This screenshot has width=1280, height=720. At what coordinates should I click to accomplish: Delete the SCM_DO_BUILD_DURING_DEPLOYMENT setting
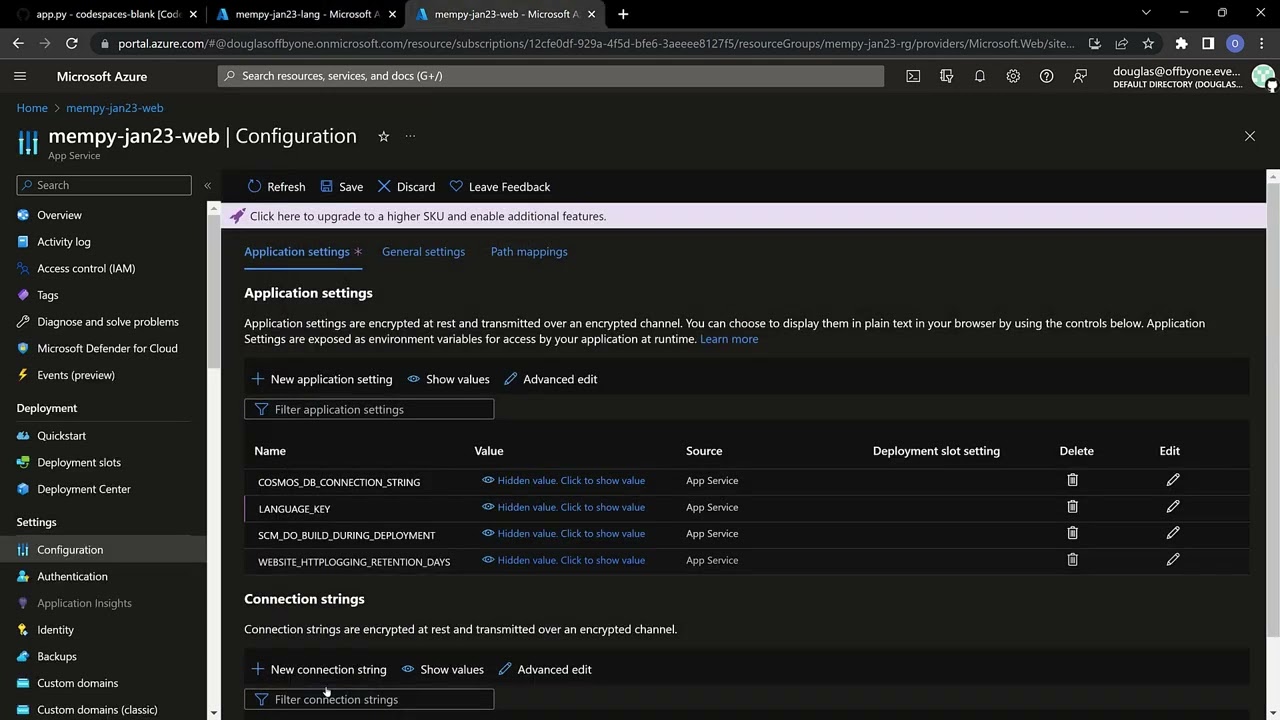coord(1072,533)
